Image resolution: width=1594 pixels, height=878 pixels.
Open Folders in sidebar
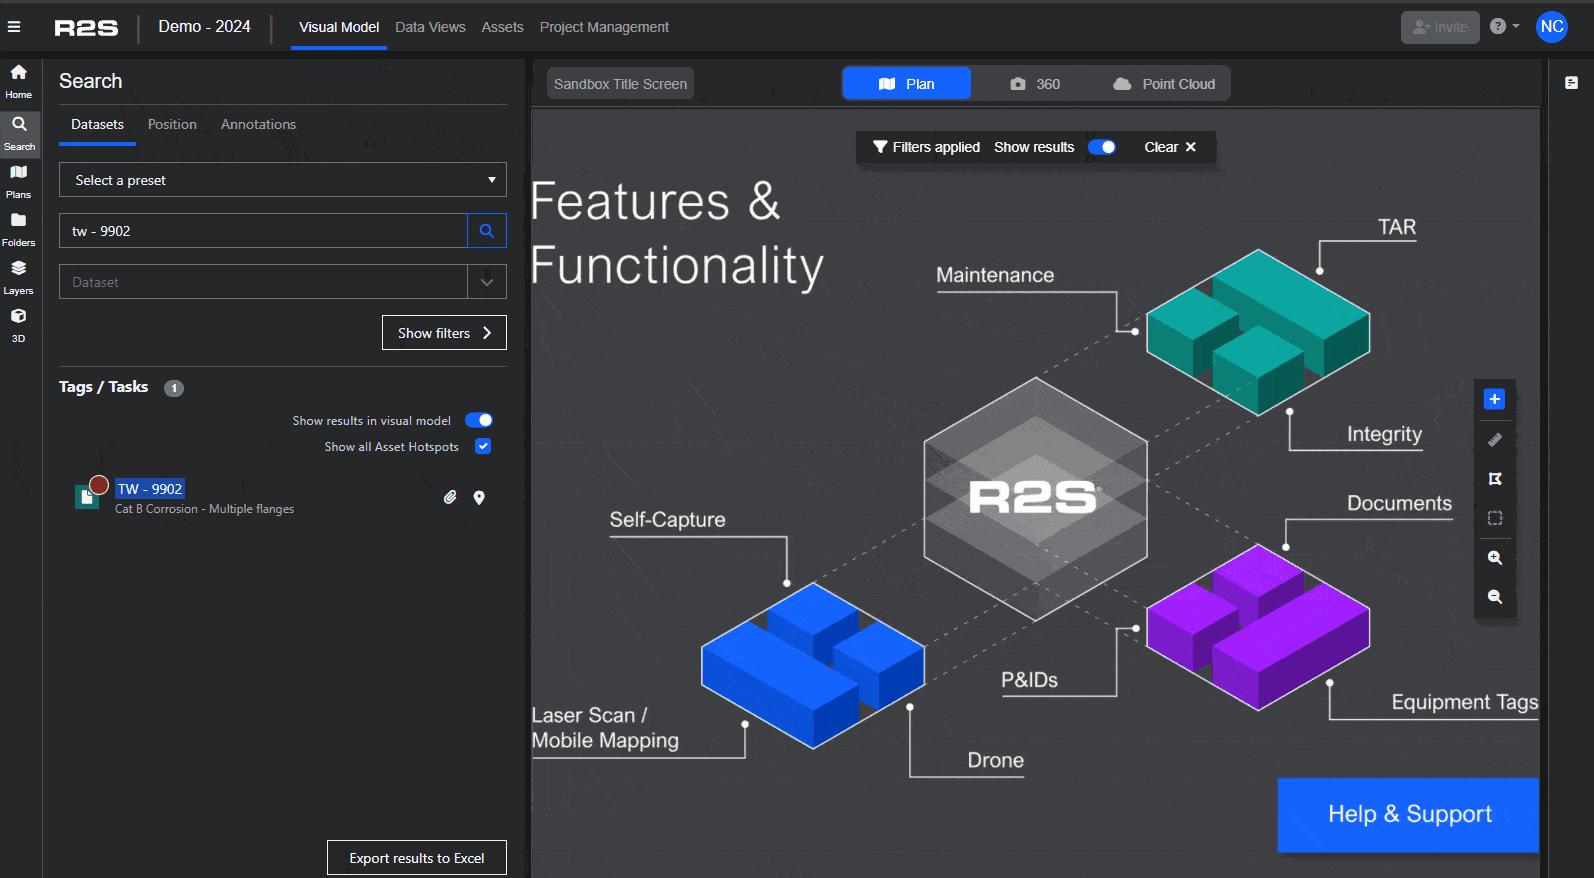pyautogui.click(x=19, y=229)
